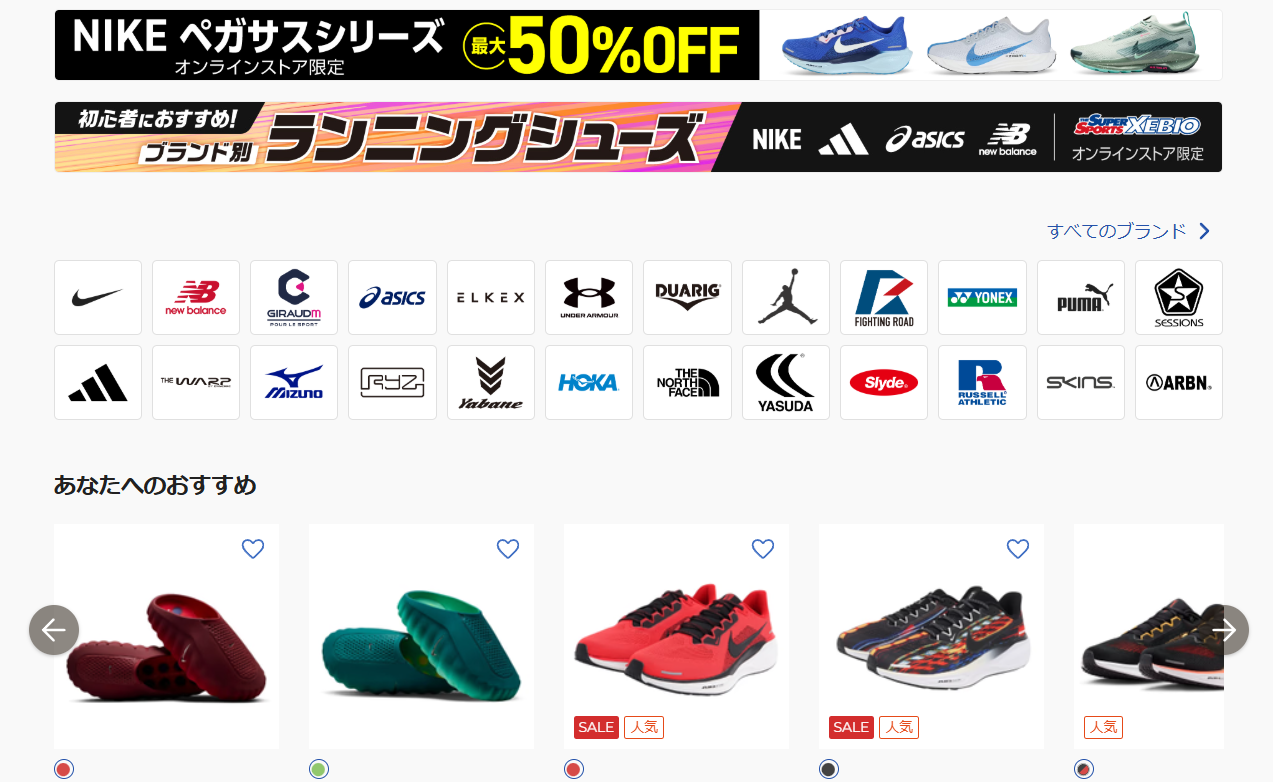Pick the red color swatch under first product
The height and width of the screenshot is (782, 1273).
click(64, 769)
